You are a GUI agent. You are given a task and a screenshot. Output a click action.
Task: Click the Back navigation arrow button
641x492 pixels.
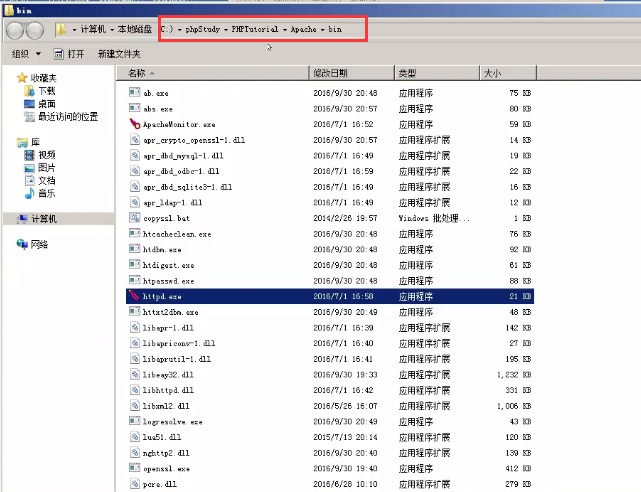pos(16,30)
